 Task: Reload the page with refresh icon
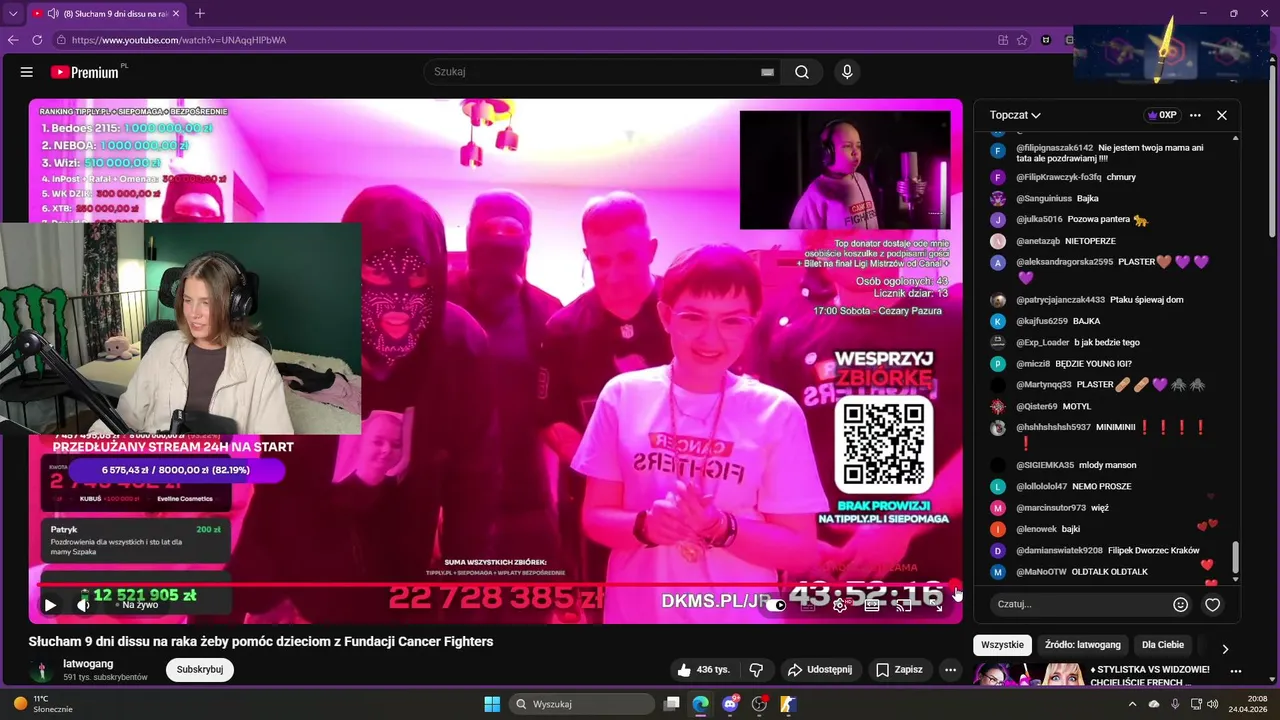(37, 40)
